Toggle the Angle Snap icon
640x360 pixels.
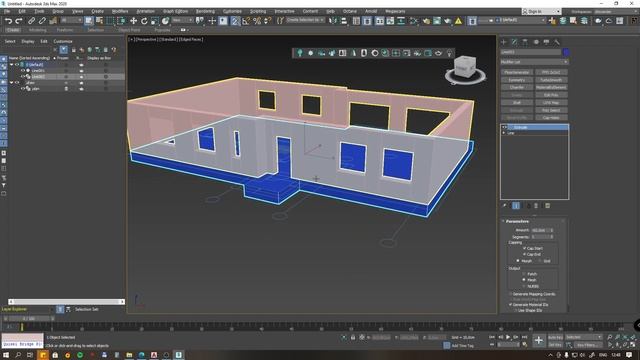tap(246, 21)
